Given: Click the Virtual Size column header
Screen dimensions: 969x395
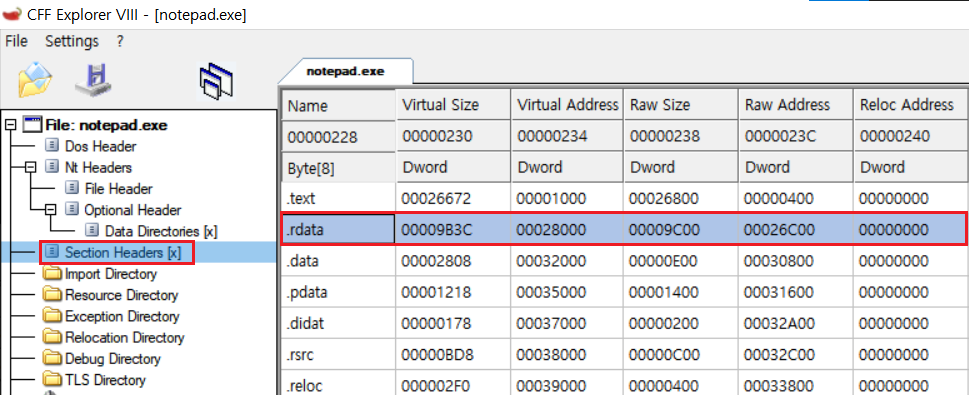Looking at the screenshot, I should pos(453,104).
